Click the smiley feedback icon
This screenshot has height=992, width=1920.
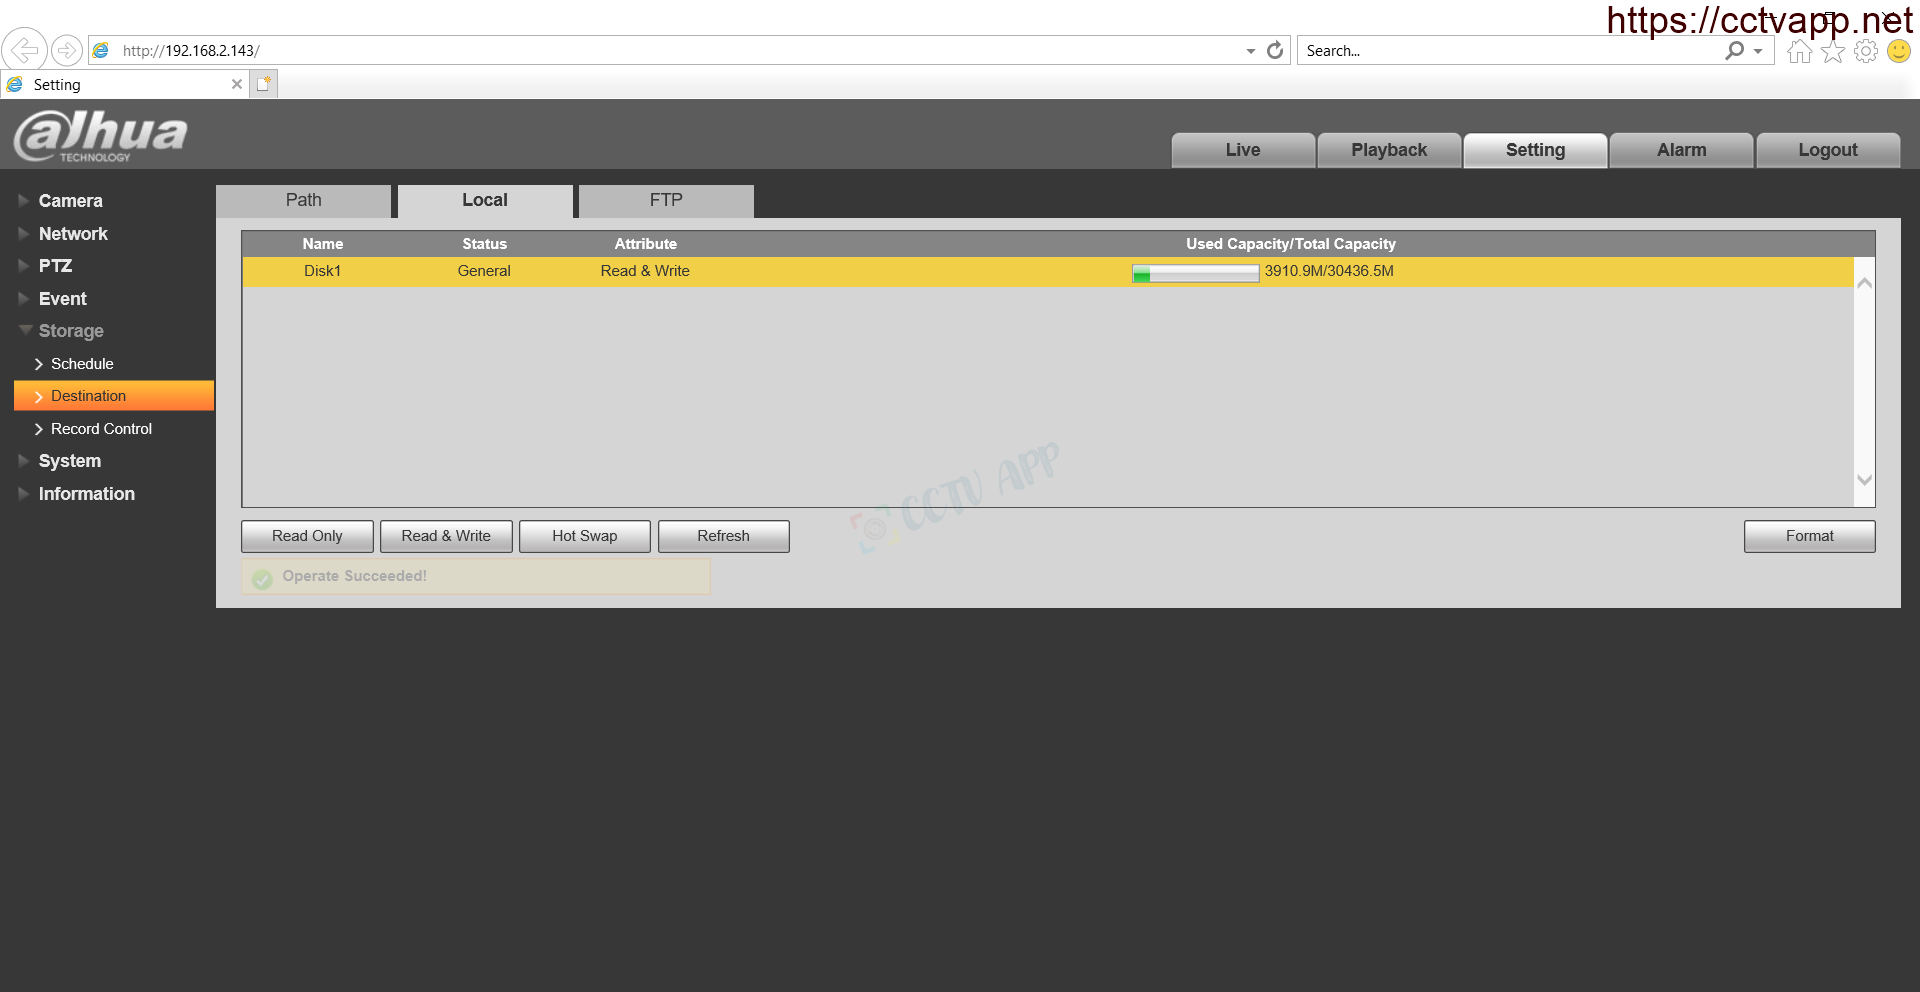pyautogui.click(x=1898, y=51)
